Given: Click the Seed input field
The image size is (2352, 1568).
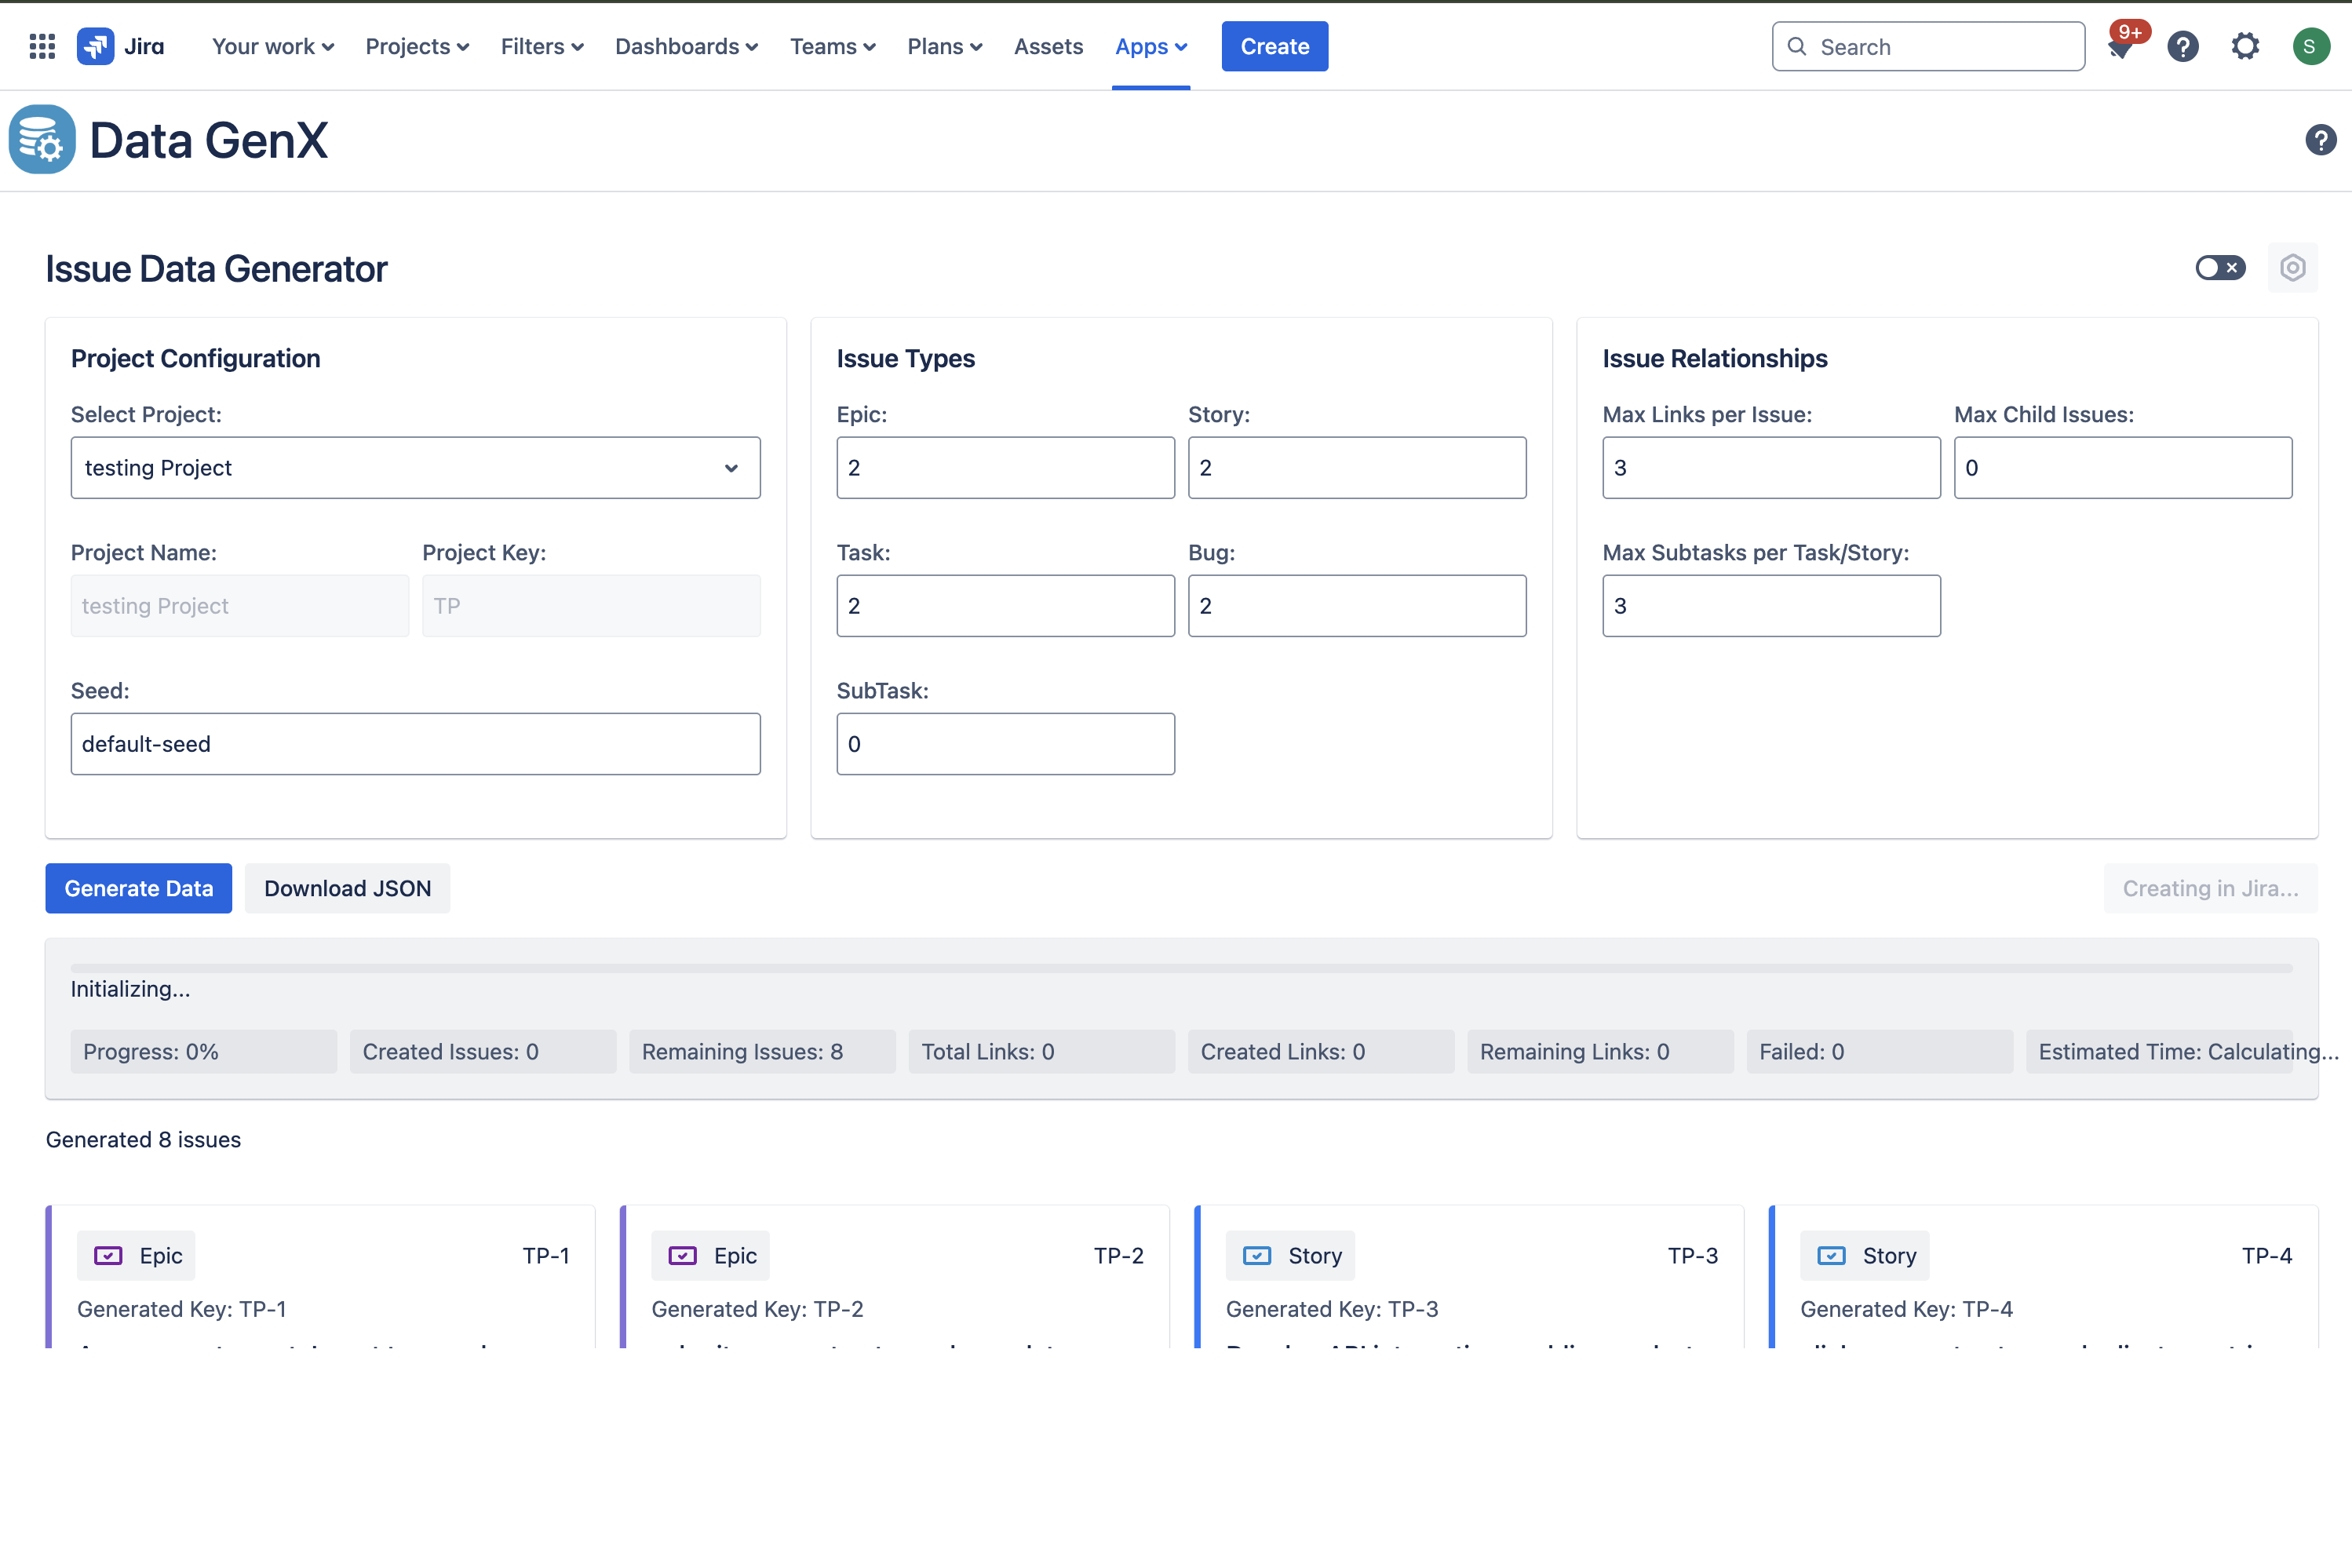Looking at the screenshot, I should coord(415,744).
